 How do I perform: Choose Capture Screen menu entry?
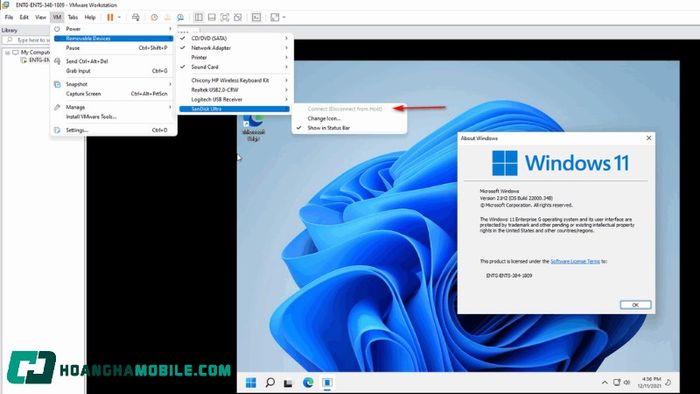113,94
